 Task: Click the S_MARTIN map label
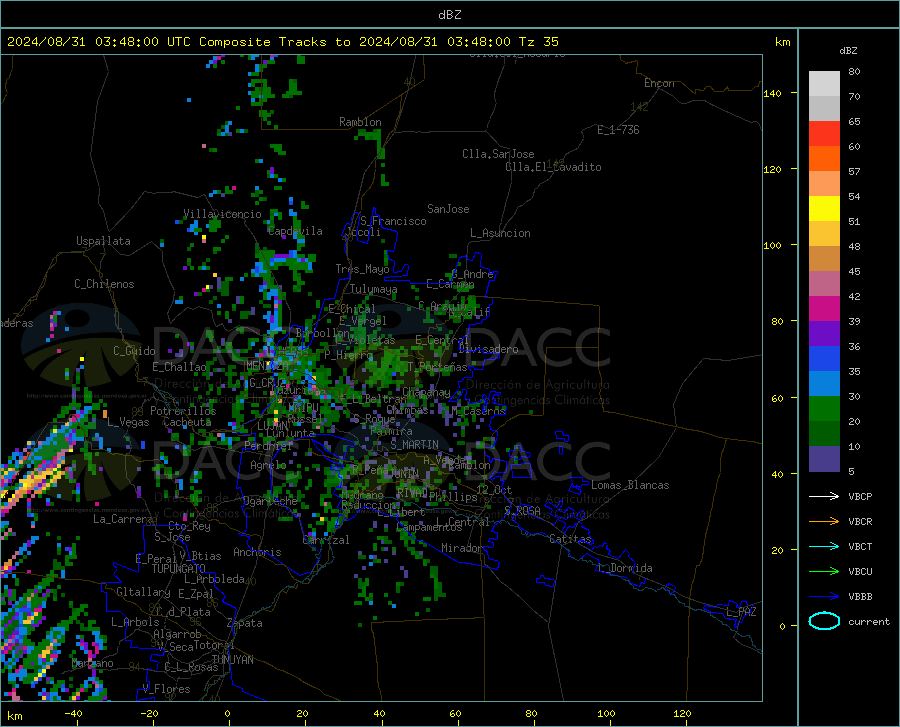[414, 445]
